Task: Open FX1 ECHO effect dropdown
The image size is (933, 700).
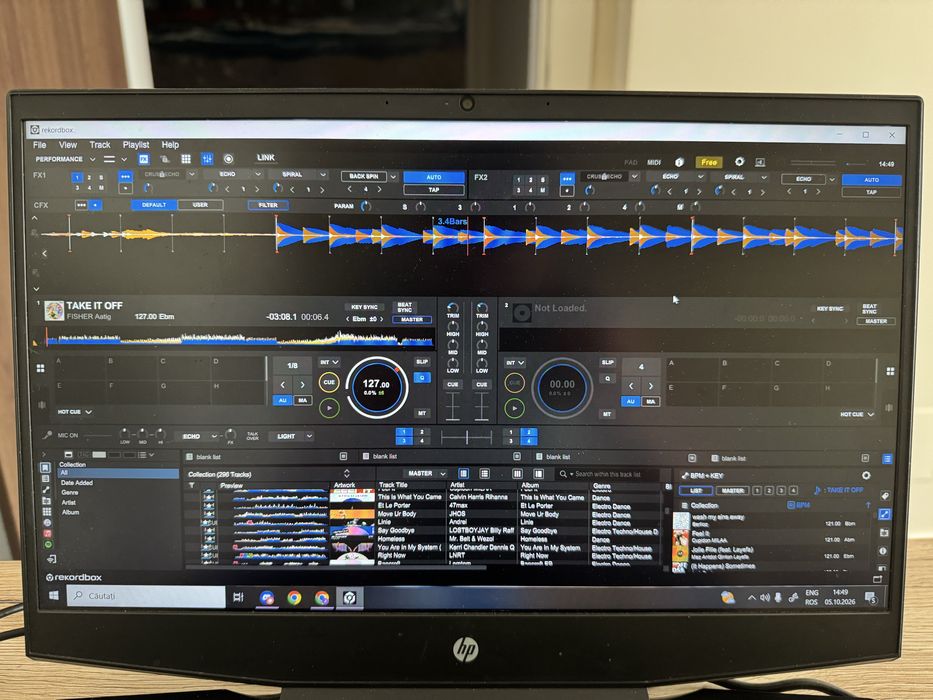Action: 258,174
